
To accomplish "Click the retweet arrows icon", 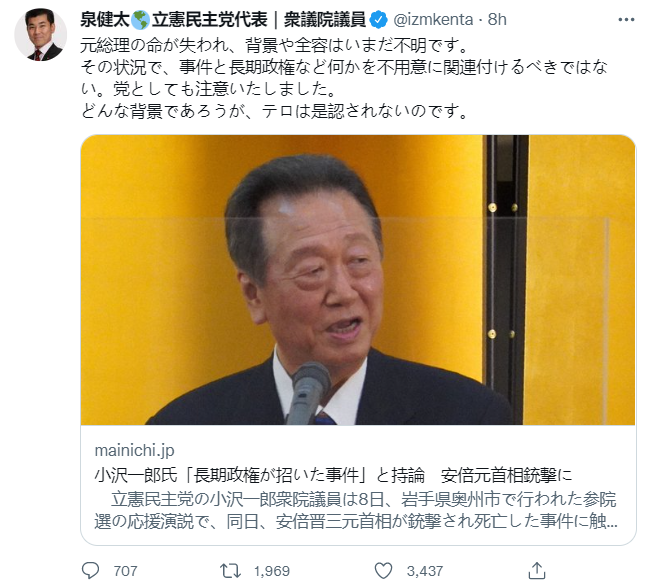I will 230,570.
